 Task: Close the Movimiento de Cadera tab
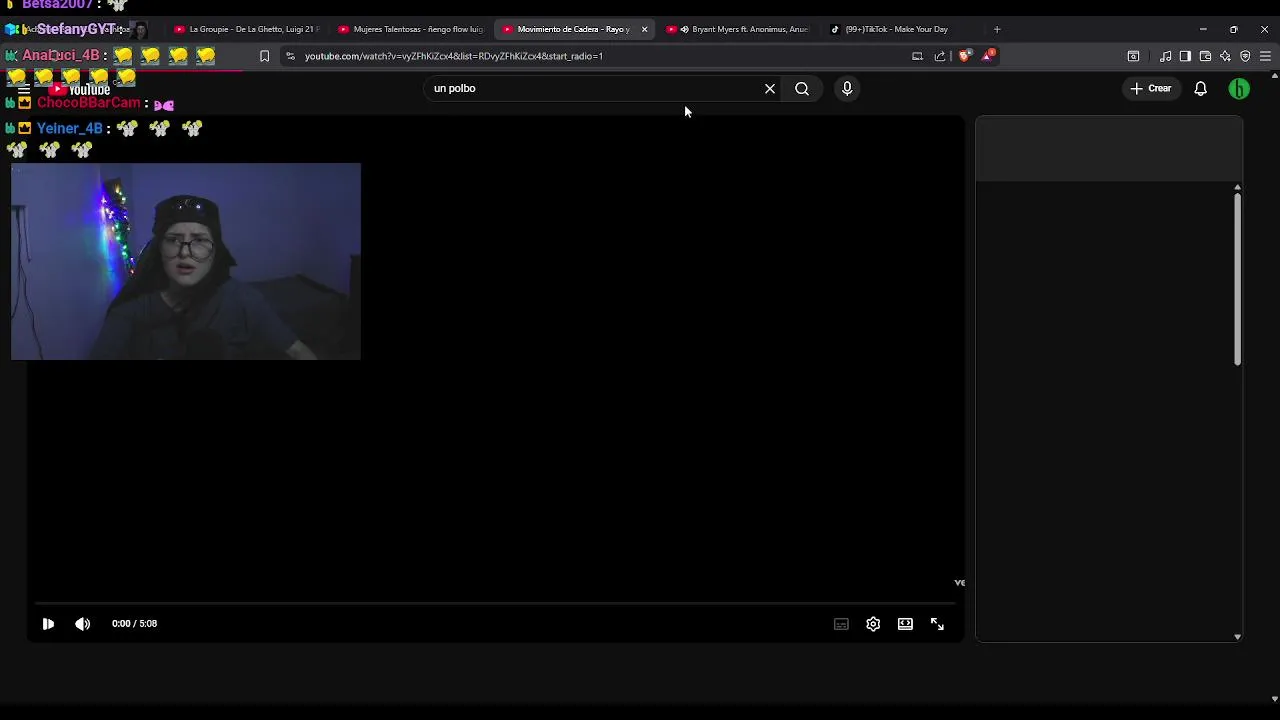[644, 29]
